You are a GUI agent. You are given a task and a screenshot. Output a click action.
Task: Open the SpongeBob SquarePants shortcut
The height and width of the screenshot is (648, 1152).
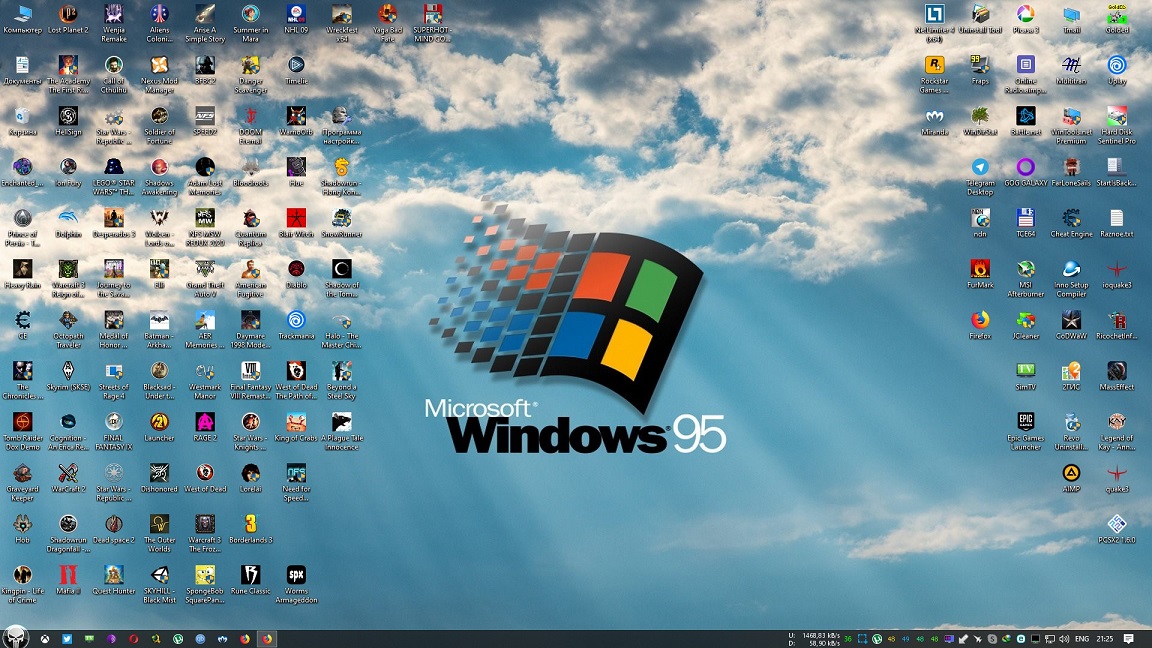(x=205, y=582)
